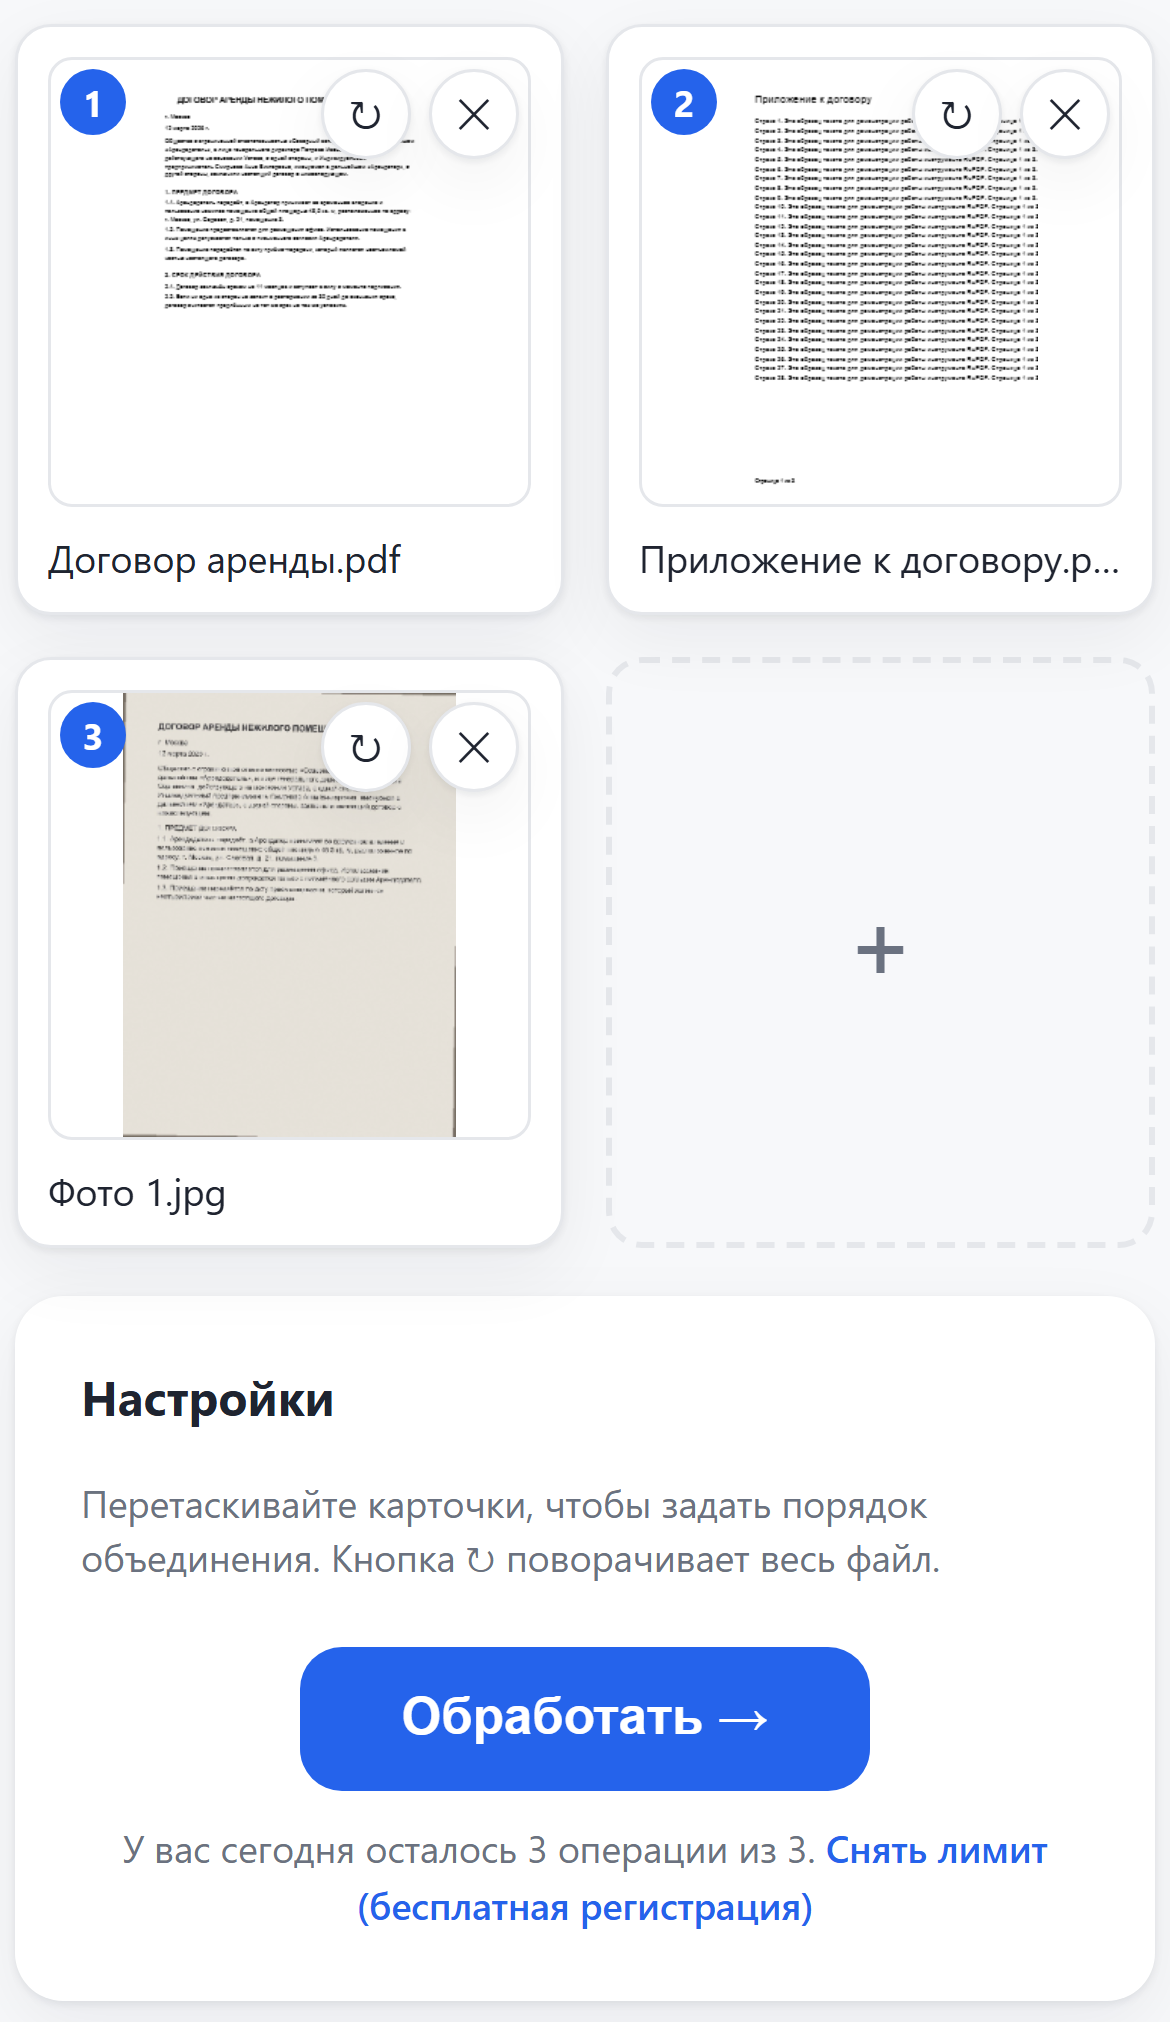Rotate the Приложение к договору file
The width and height of the screenshot is (1170, 2022).
click(x=957, y=115)
